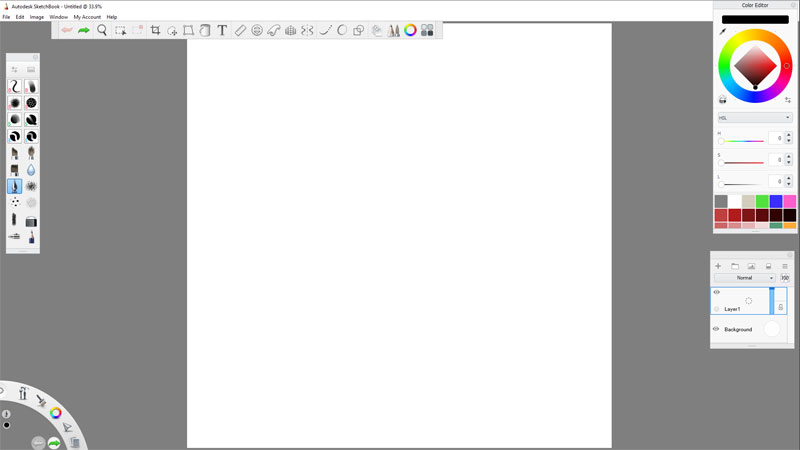Turn on Symmetry tool
The image size is (800, 450).
click(307, 31)
